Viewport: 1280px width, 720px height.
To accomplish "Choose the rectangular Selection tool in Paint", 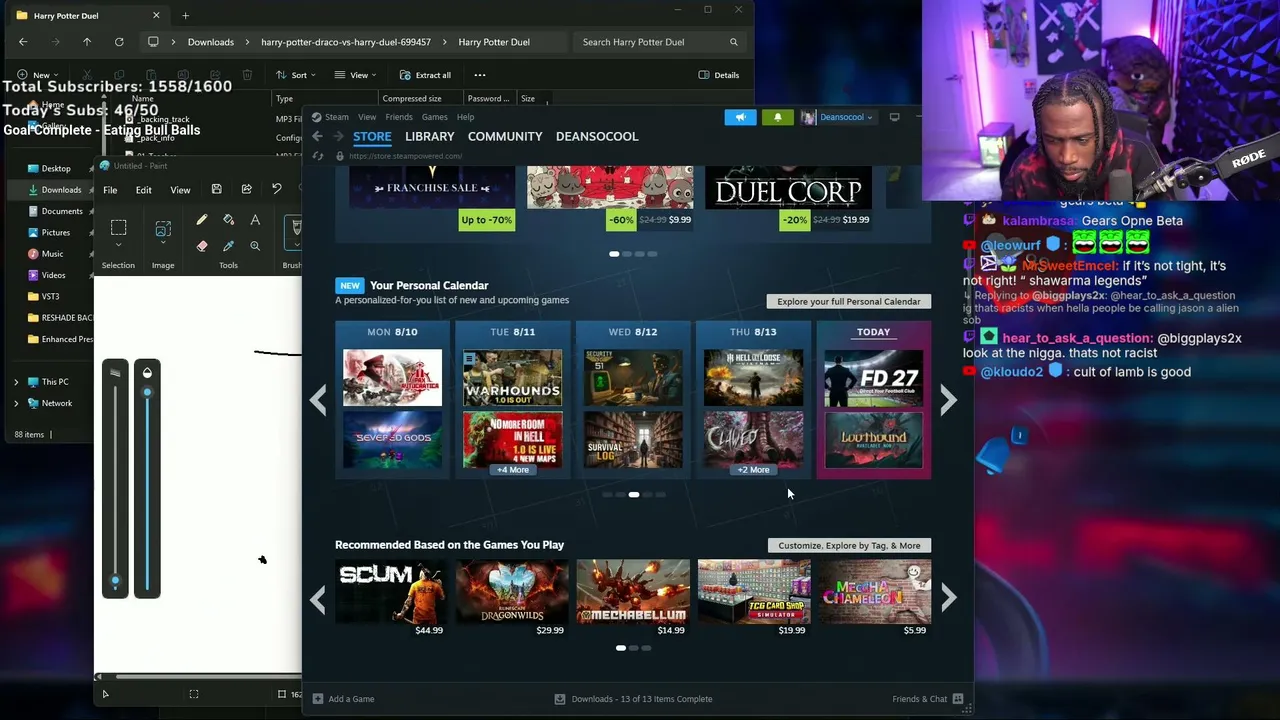I will (118, 227).
